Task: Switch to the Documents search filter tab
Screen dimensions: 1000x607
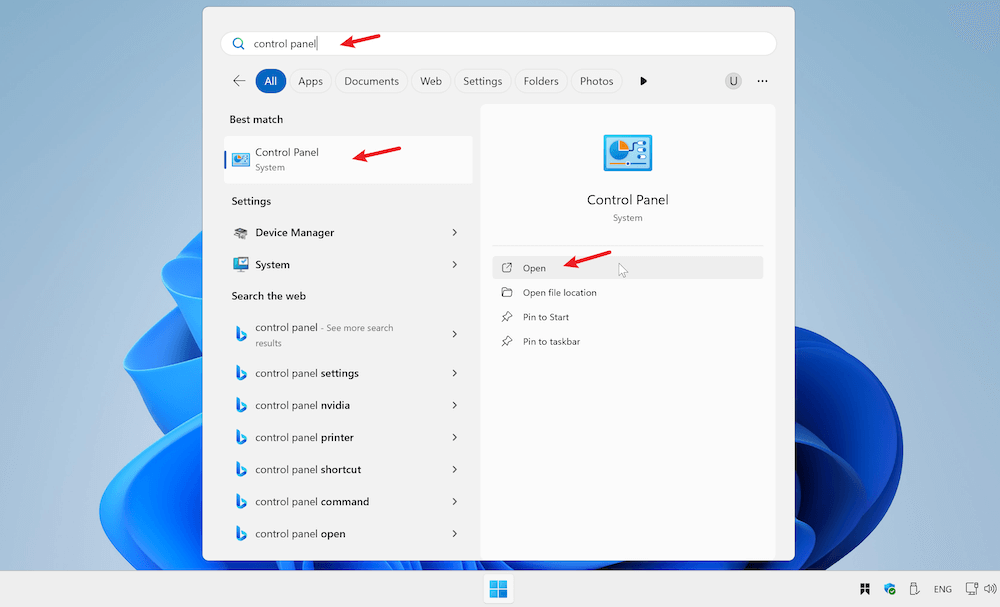Action: (x=370, y=81)
